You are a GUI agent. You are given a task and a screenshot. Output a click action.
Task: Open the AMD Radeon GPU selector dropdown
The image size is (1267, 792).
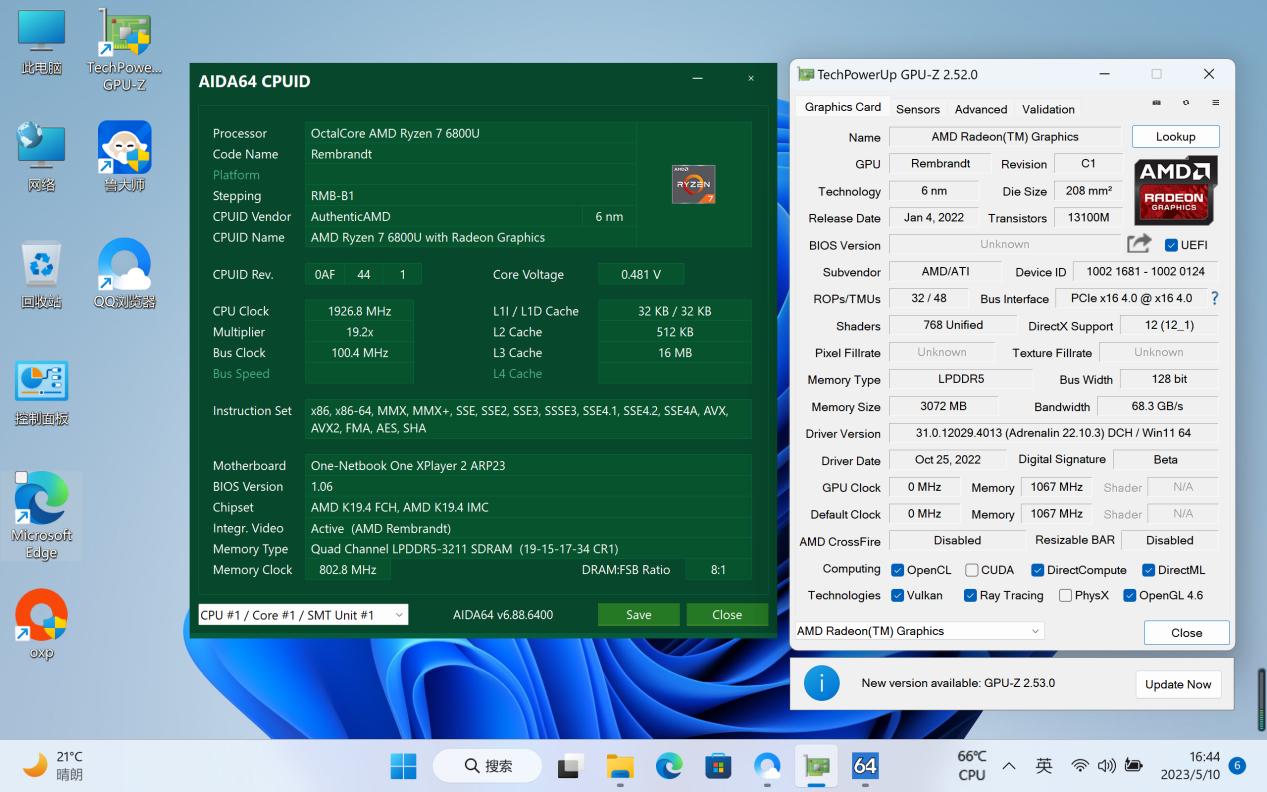pos(918,631)
